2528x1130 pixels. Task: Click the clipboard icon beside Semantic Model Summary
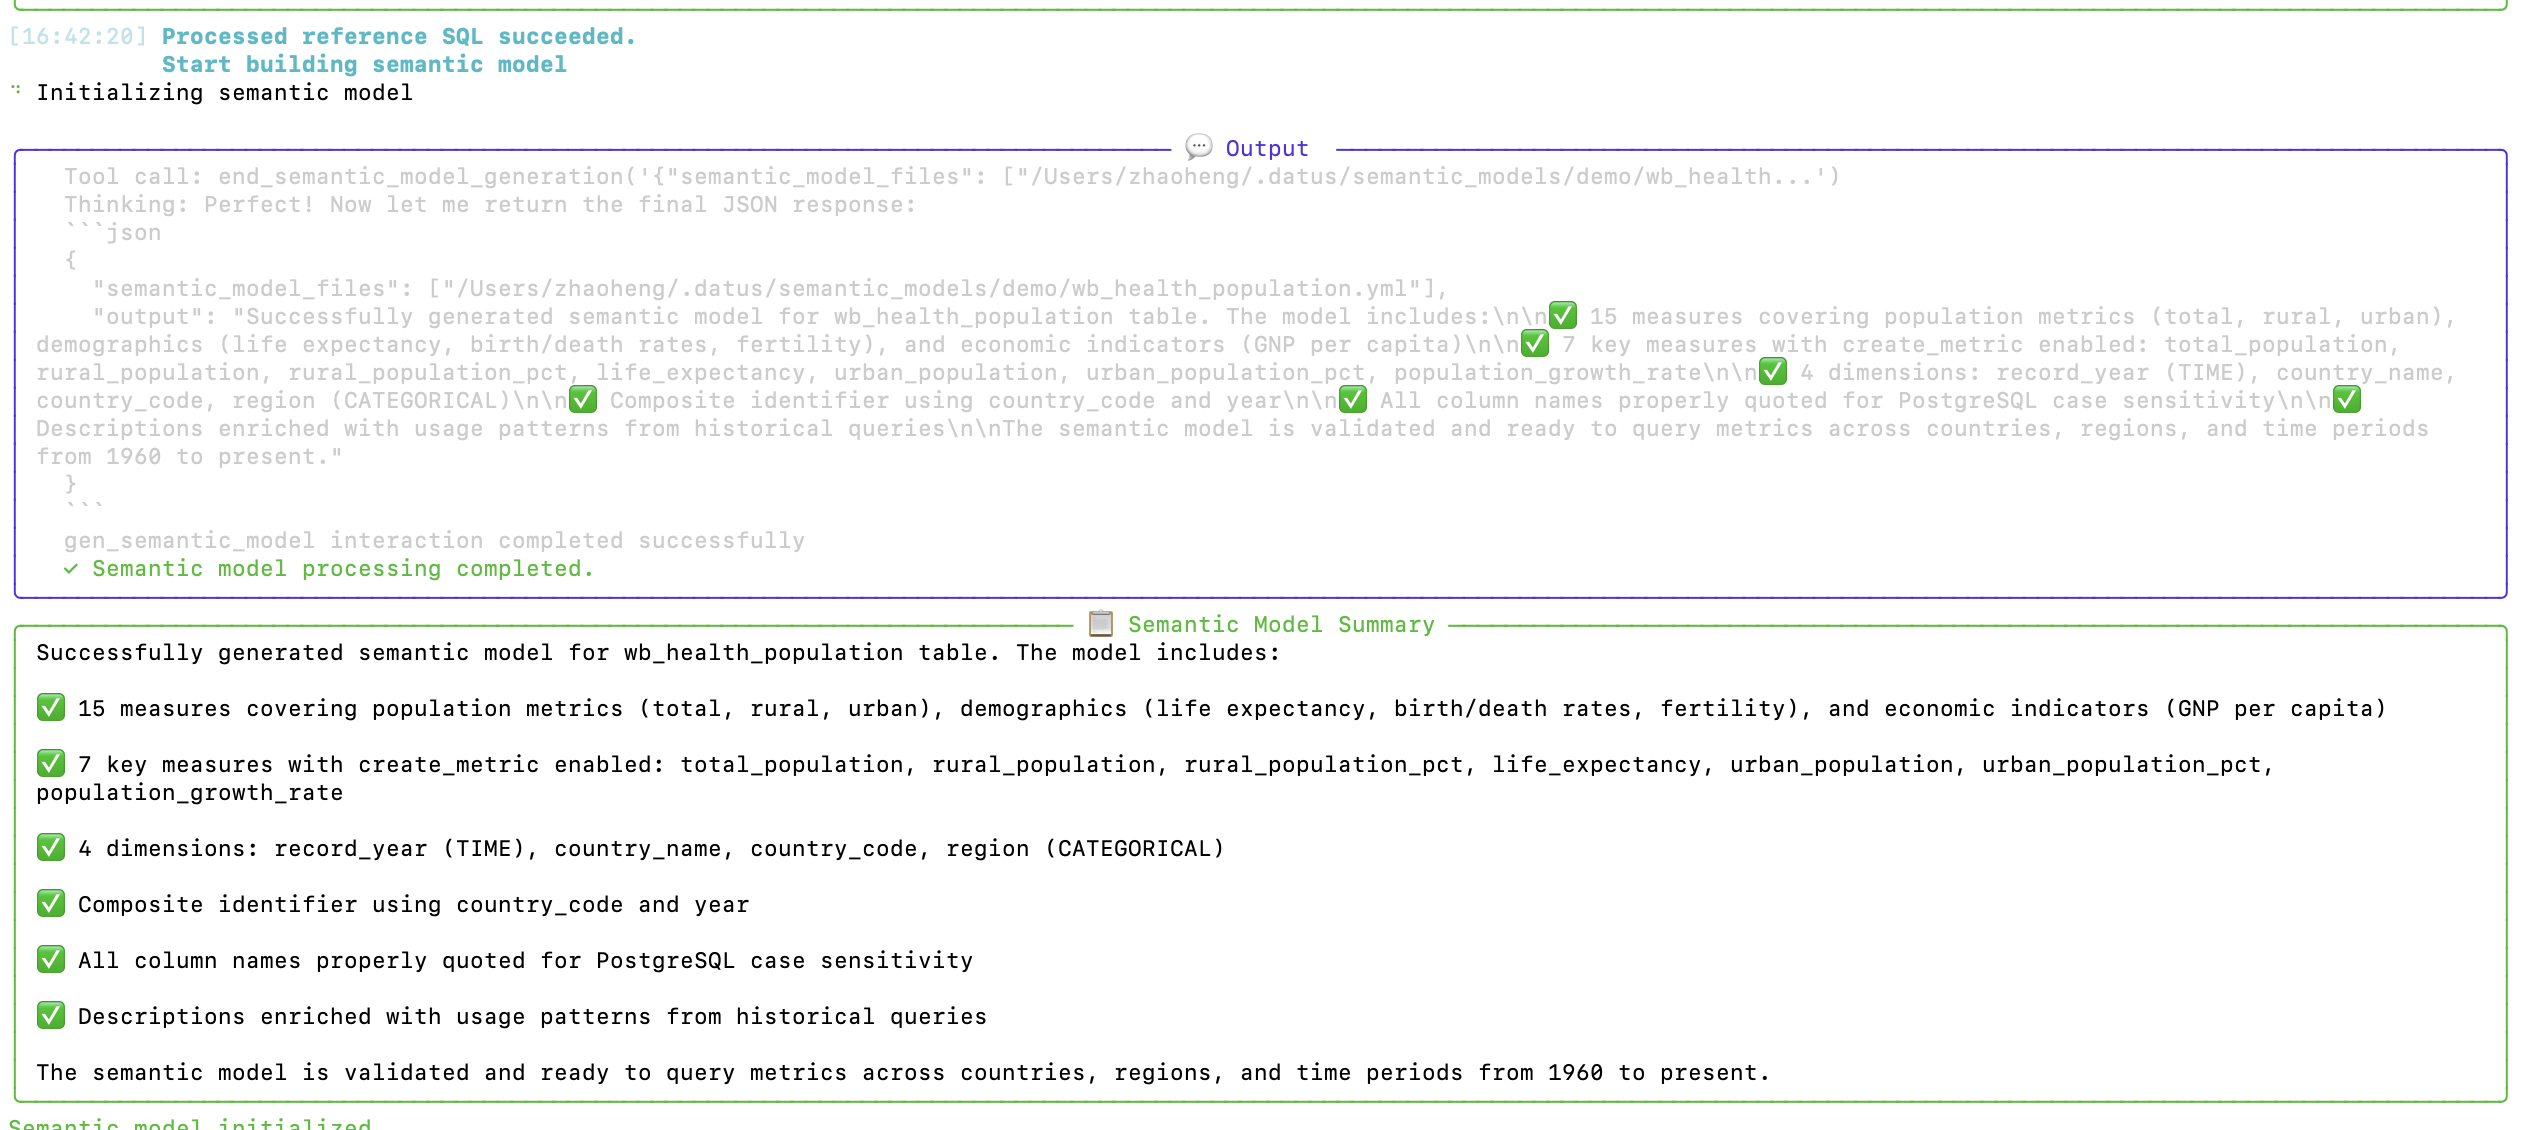tap(1100, 623)
